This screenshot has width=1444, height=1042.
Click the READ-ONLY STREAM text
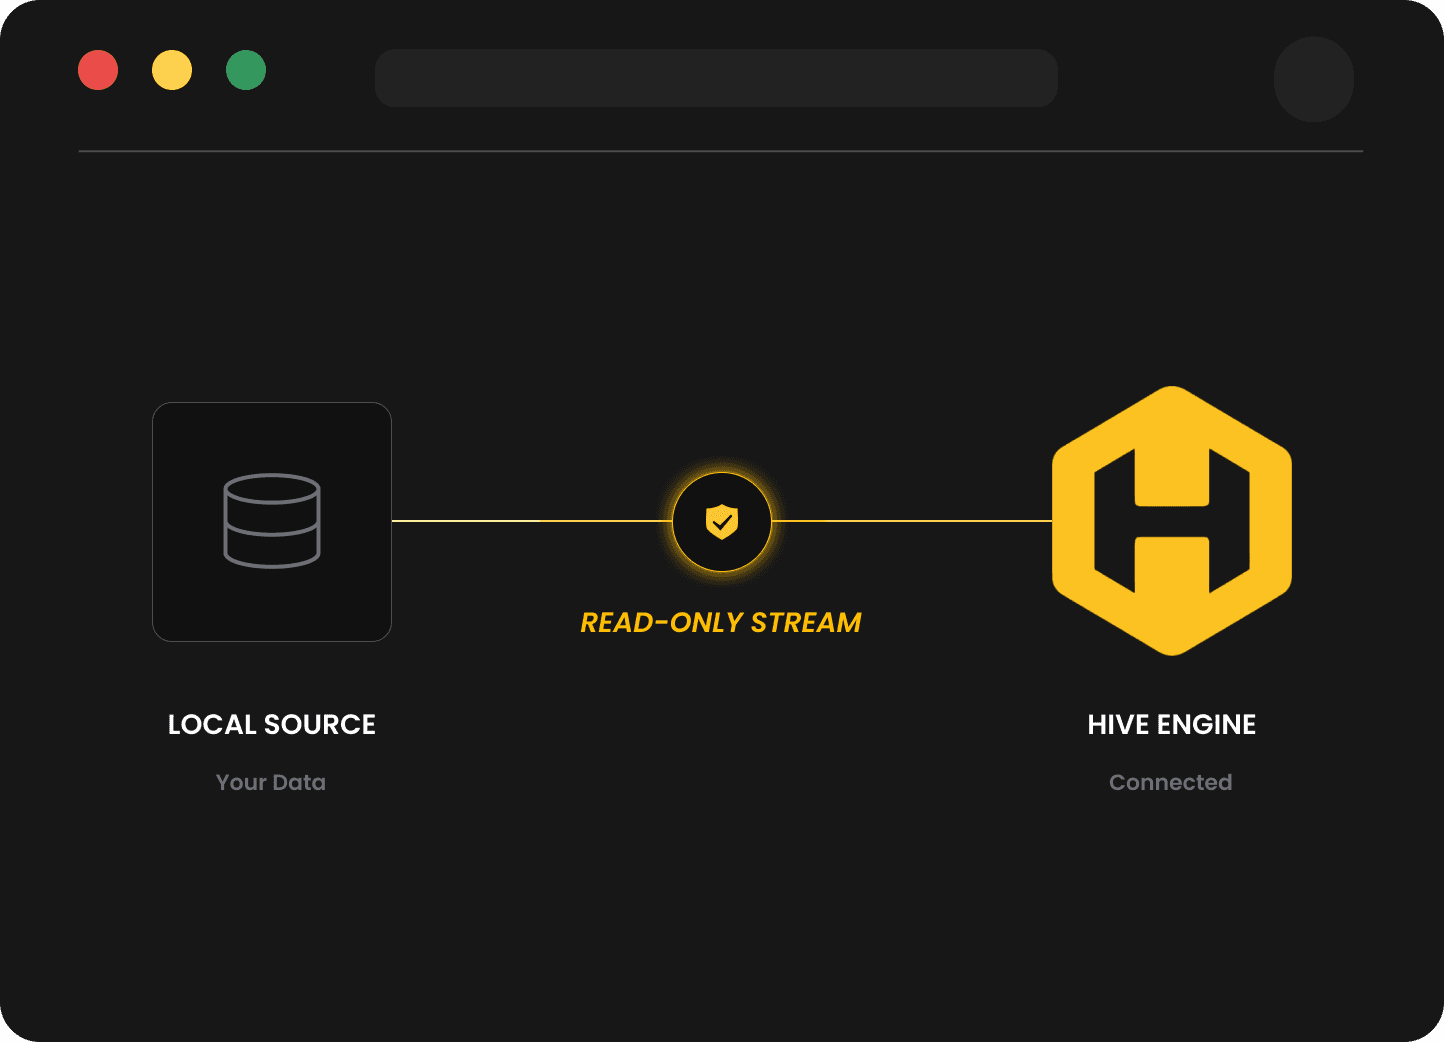pos(721,622)
